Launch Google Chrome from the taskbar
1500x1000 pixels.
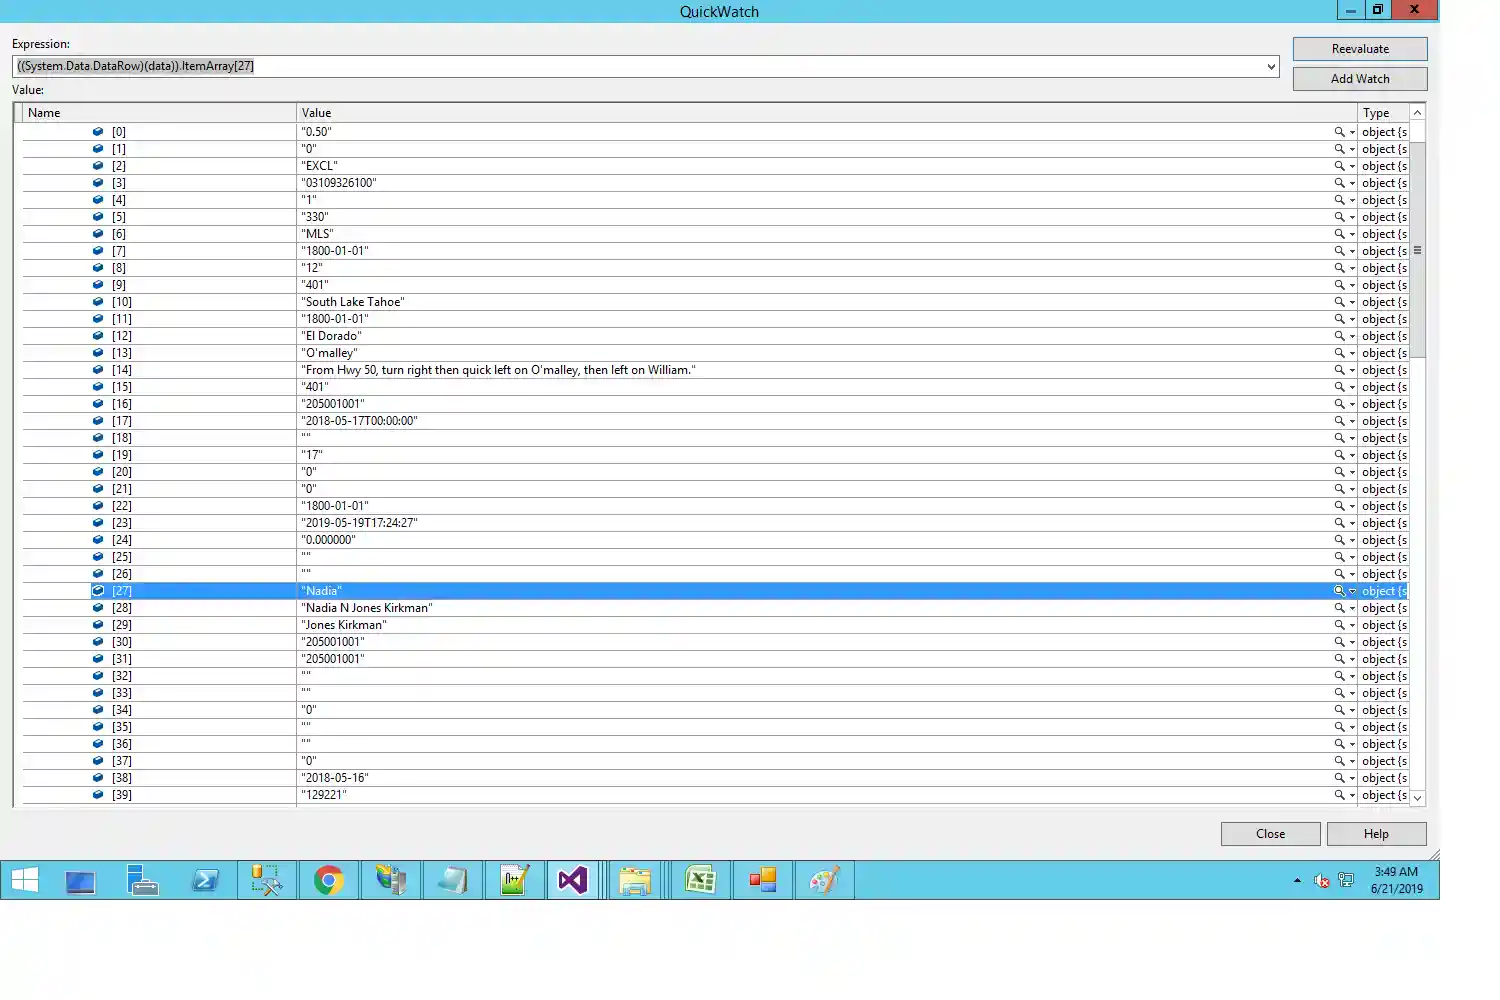point(328,881)
